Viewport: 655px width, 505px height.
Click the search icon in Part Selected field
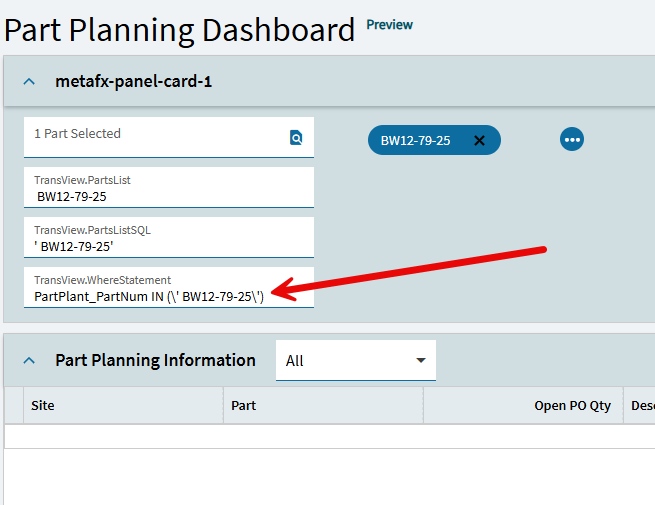pyautogui.click(x=296, y=138)
